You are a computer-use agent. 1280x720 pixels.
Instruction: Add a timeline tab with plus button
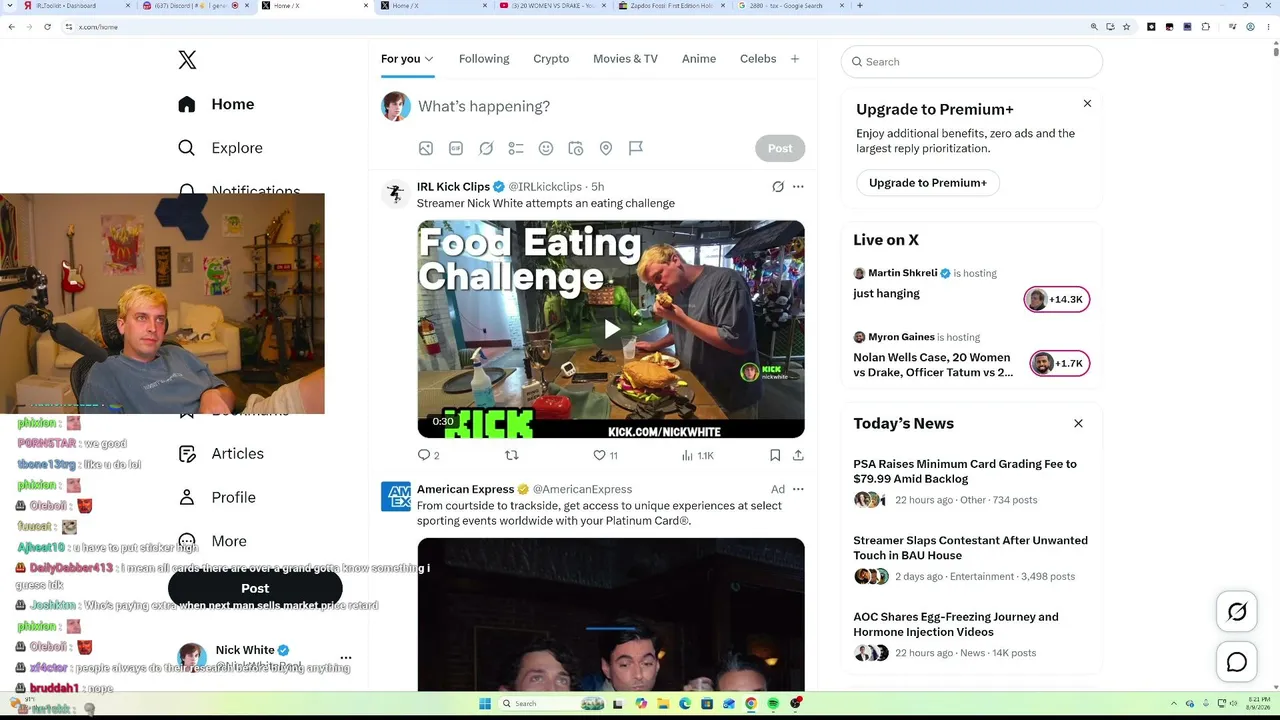click(x=795, y=59)
